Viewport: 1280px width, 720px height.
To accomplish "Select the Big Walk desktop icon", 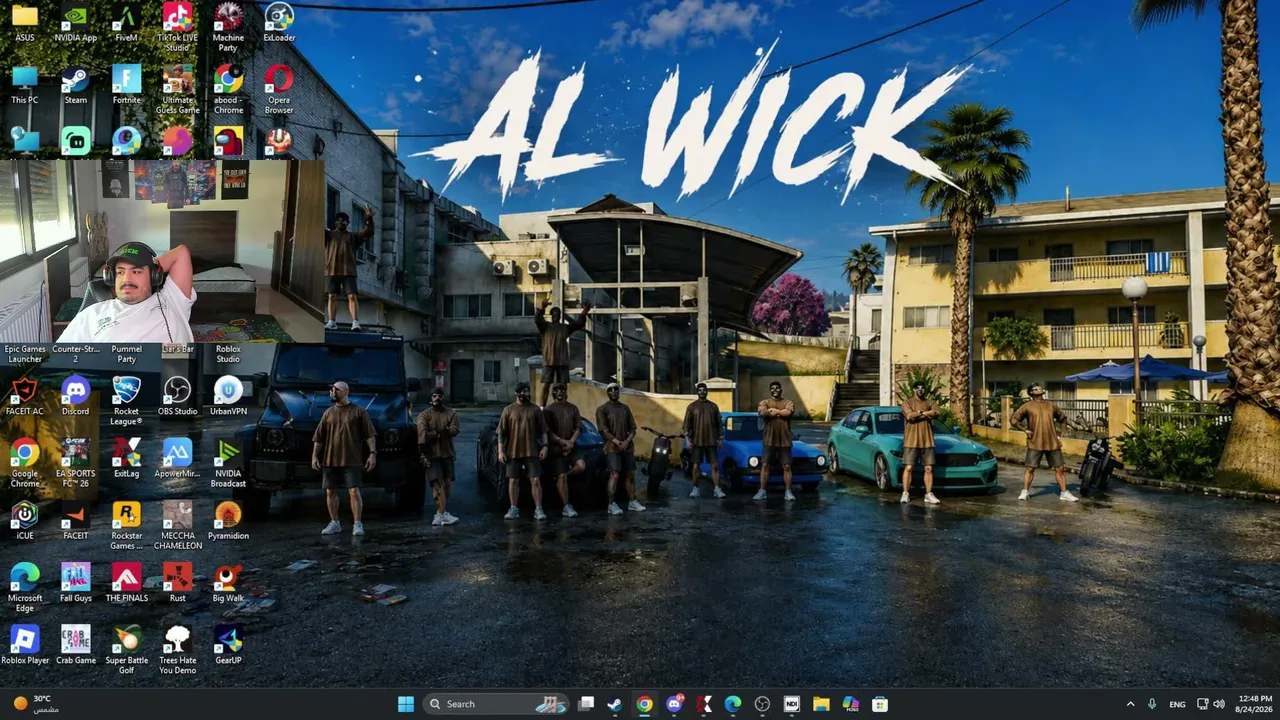I will click(228, 582).
